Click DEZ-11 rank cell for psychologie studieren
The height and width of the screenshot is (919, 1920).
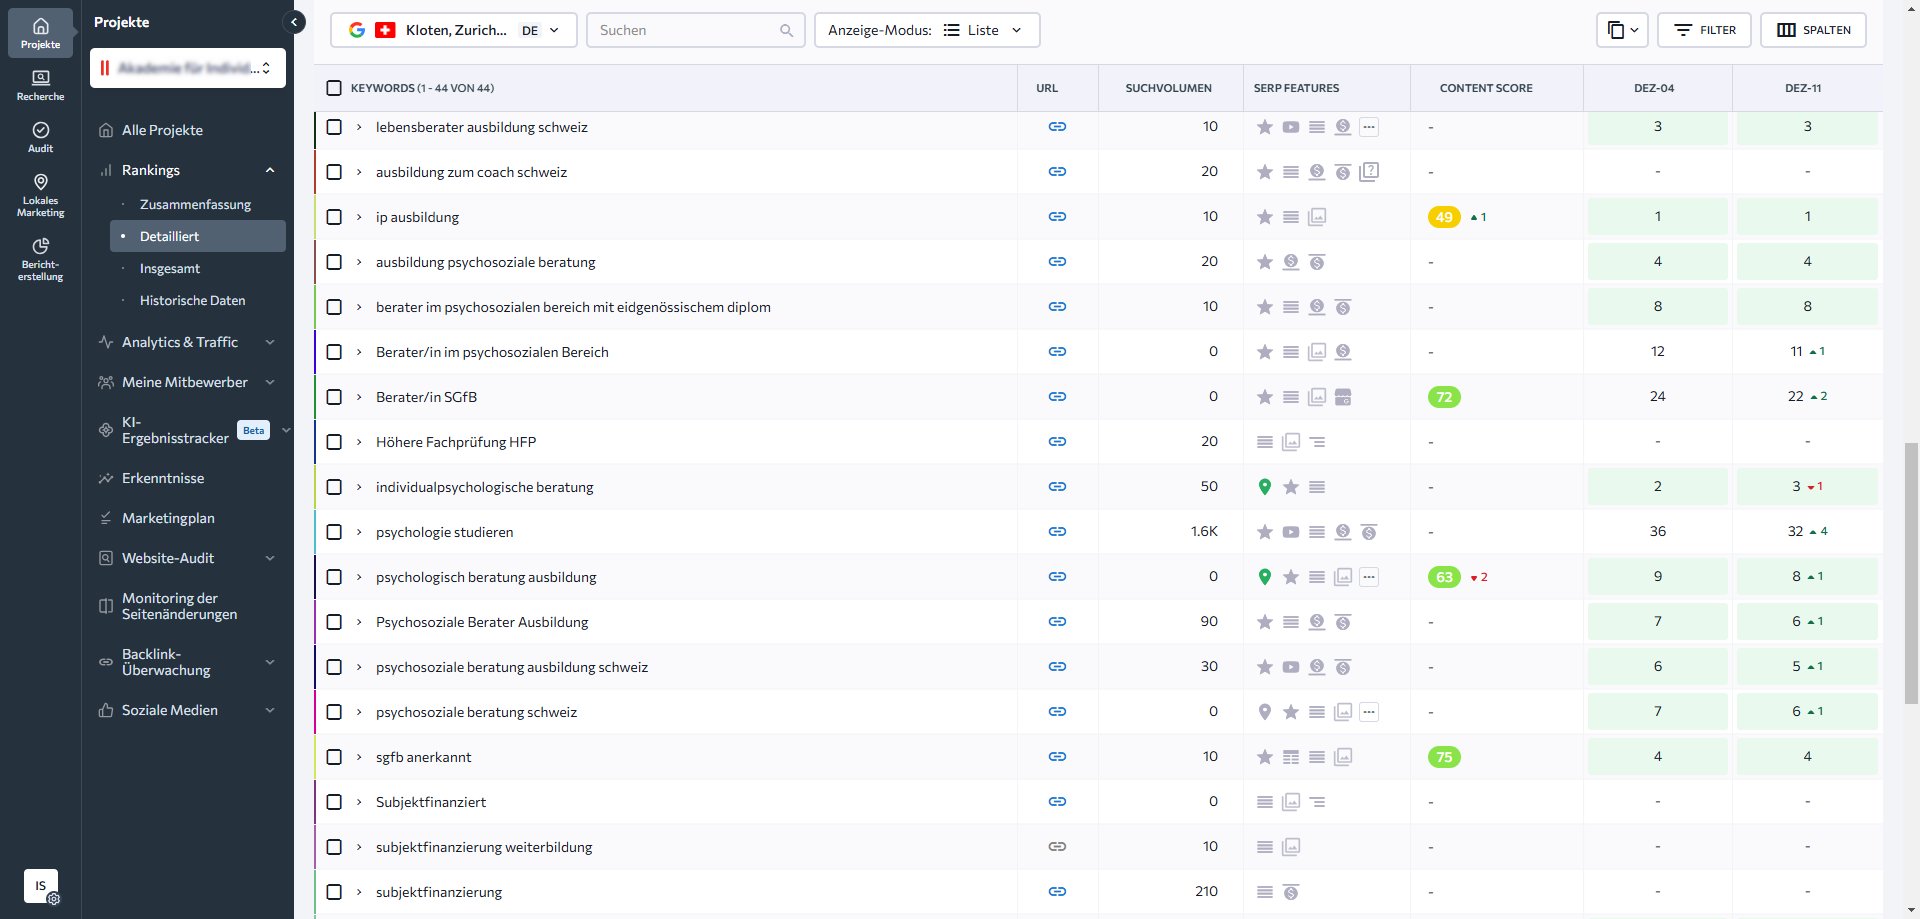(1807, 532)
